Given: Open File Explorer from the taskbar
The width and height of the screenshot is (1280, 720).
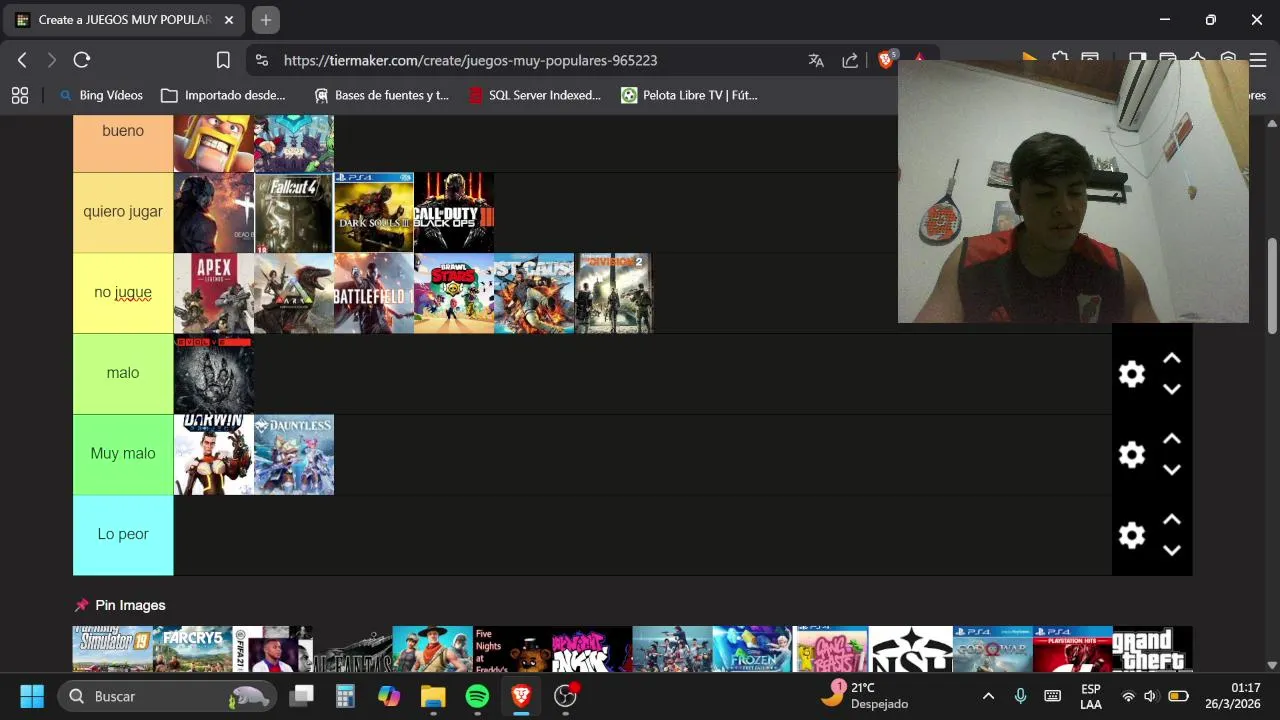Looking at the screenshot, I should pyautogui.click(x=432, y=696).
